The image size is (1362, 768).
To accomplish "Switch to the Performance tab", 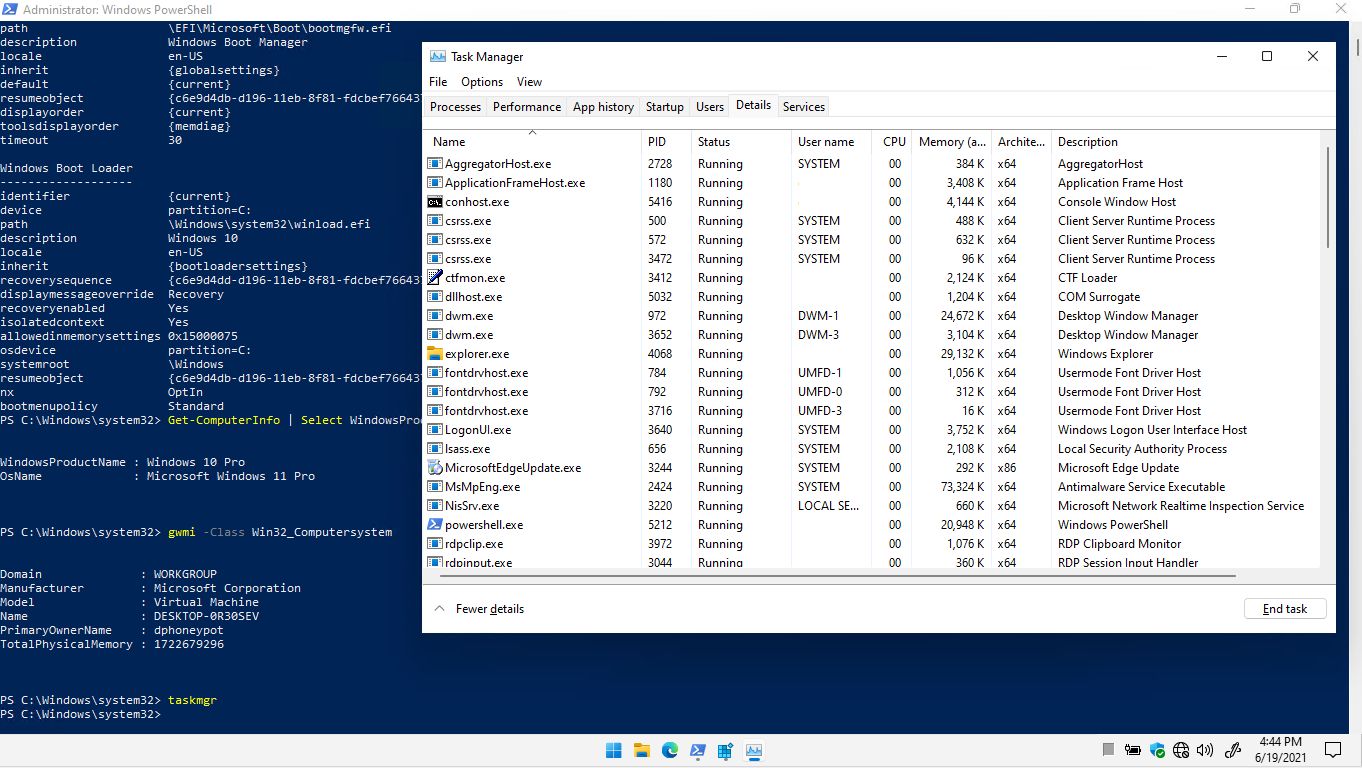I will pos(527,107).
